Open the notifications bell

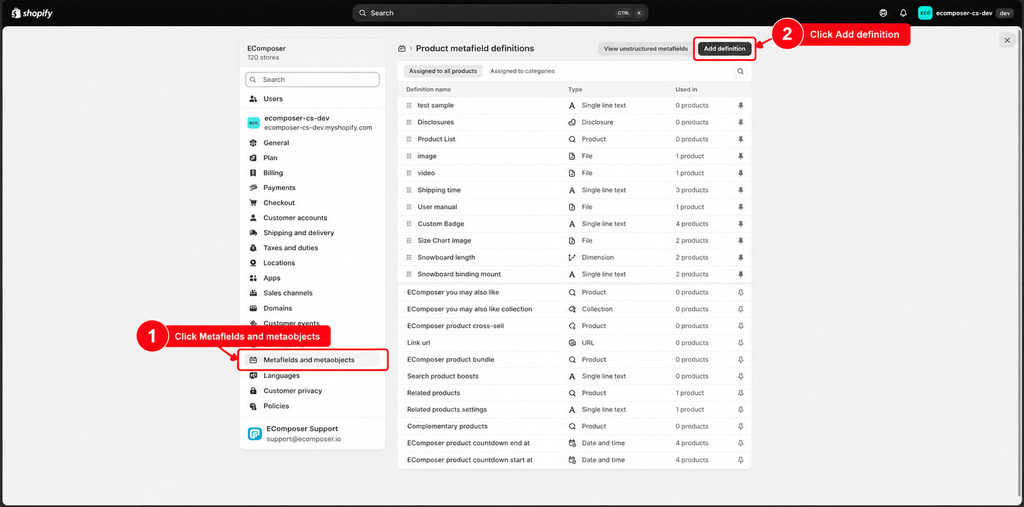[x=903, y=13]
